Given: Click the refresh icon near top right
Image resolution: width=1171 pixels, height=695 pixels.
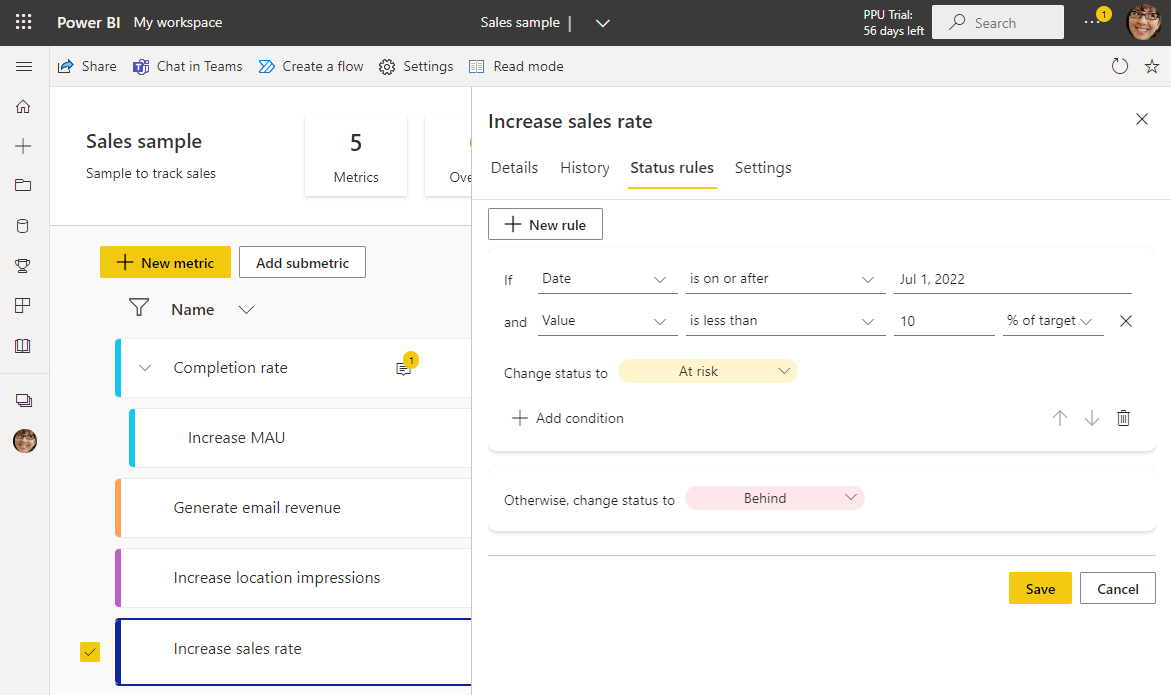Looking at the screenshot, I should click(x=1120, y=66).
